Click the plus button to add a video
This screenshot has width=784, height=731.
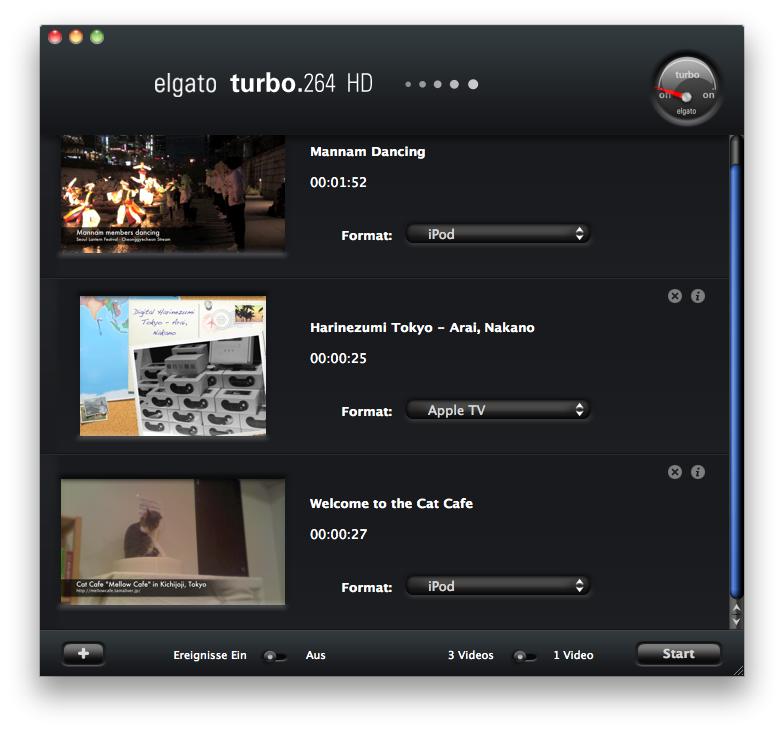84,654
